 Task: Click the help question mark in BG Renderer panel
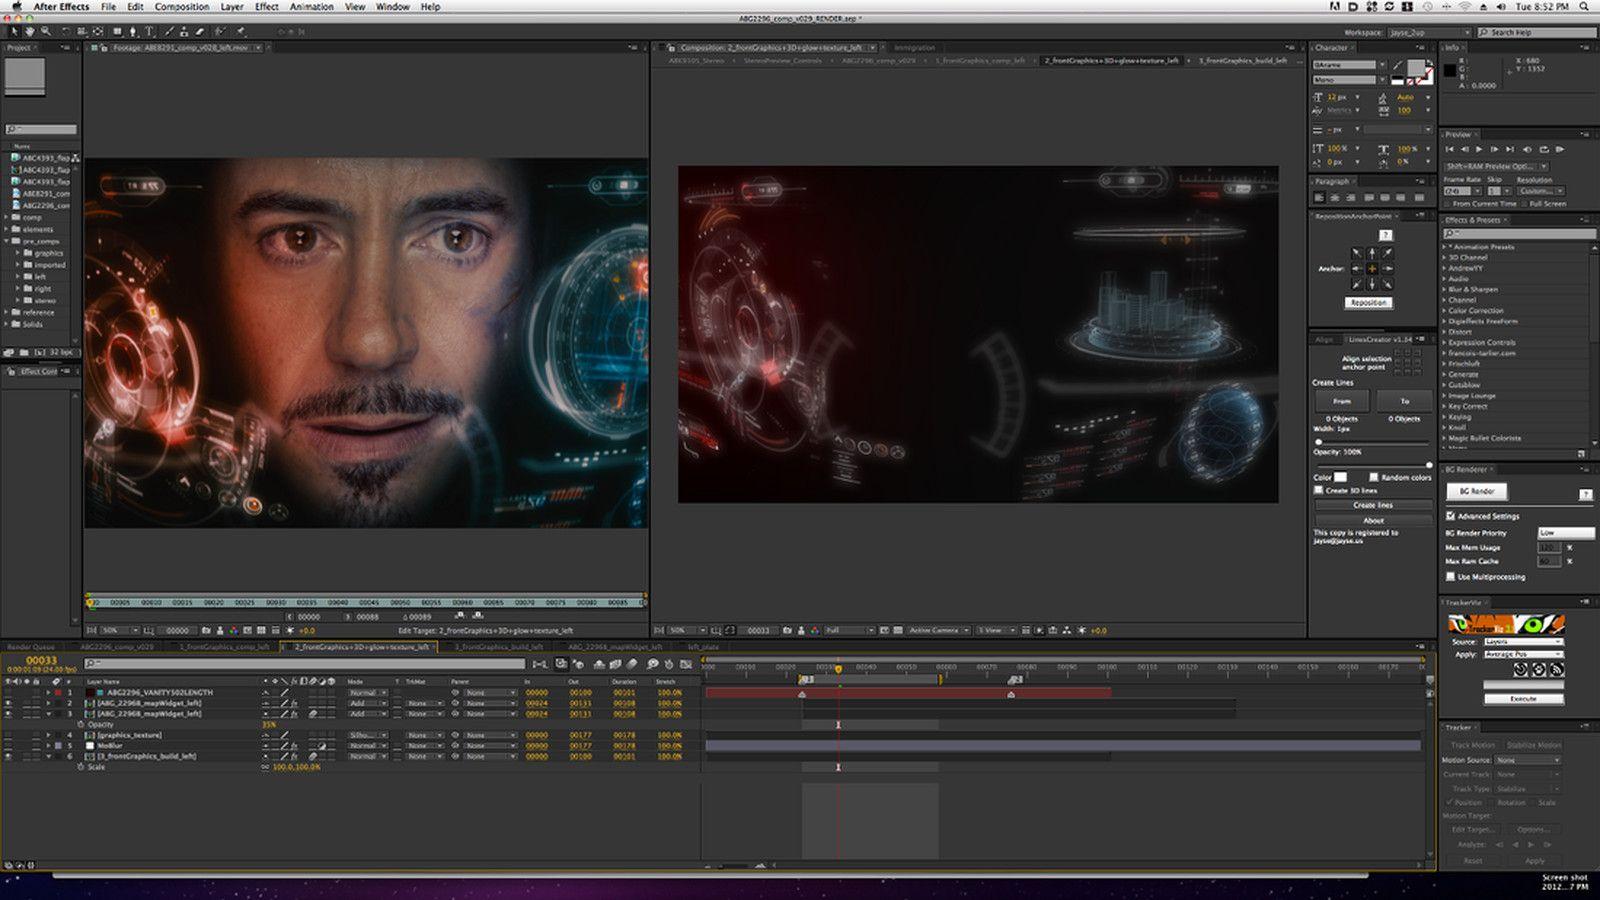click(x=1586, y=492)
